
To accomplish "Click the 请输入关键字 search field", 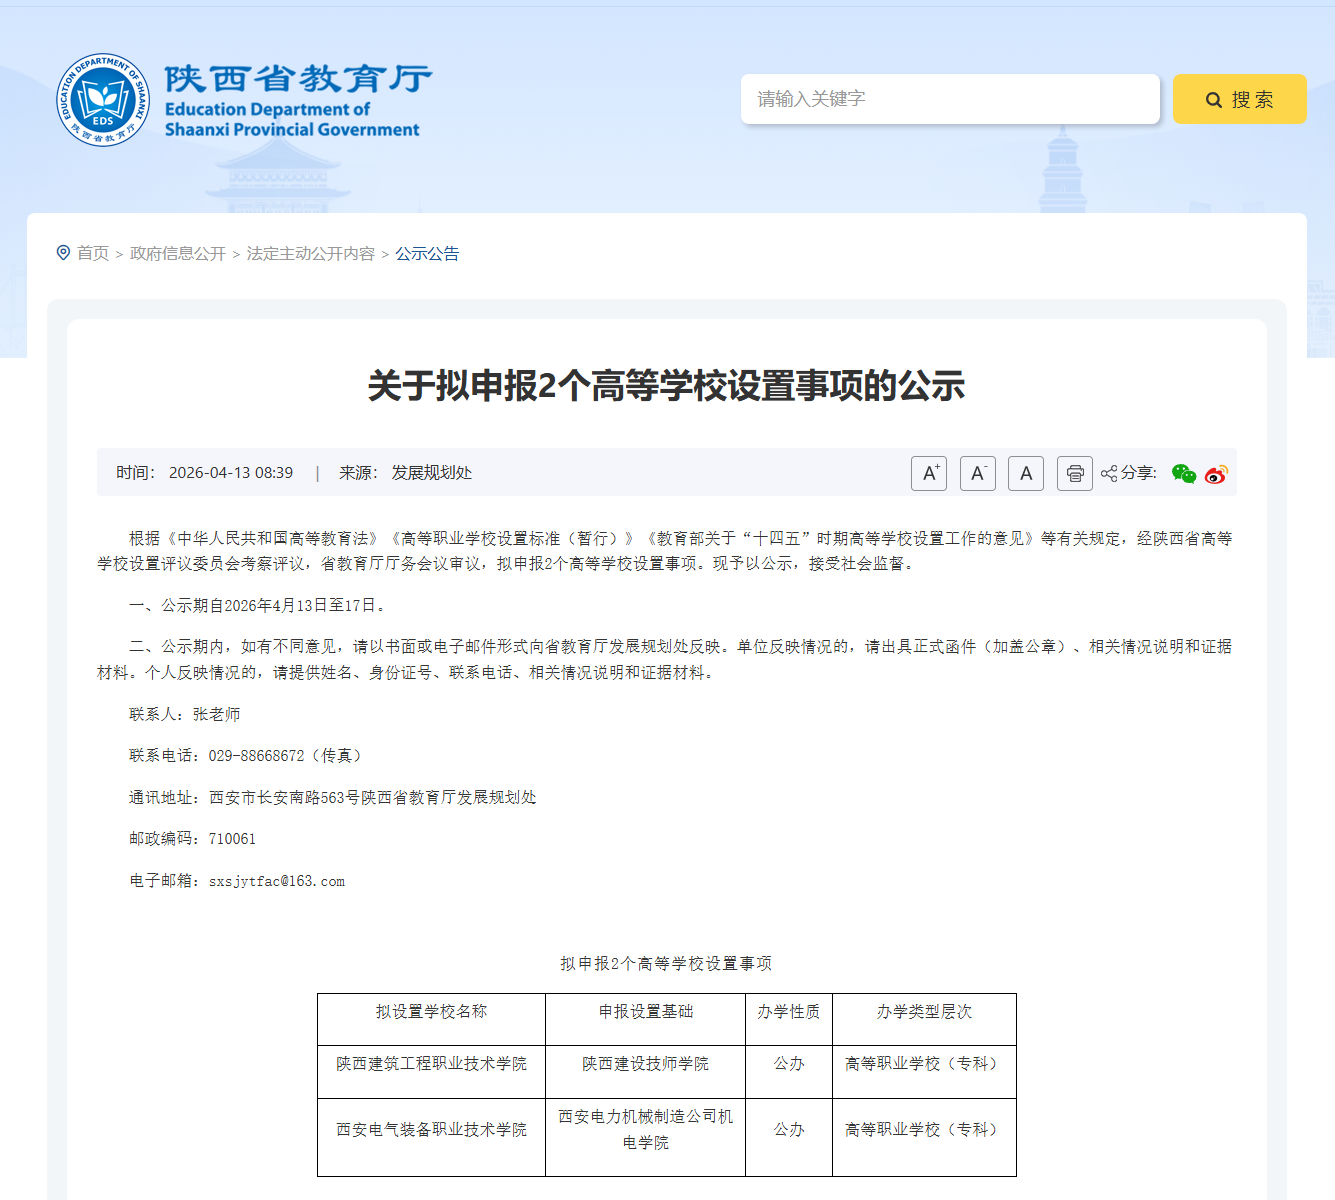I will (950, 99).
